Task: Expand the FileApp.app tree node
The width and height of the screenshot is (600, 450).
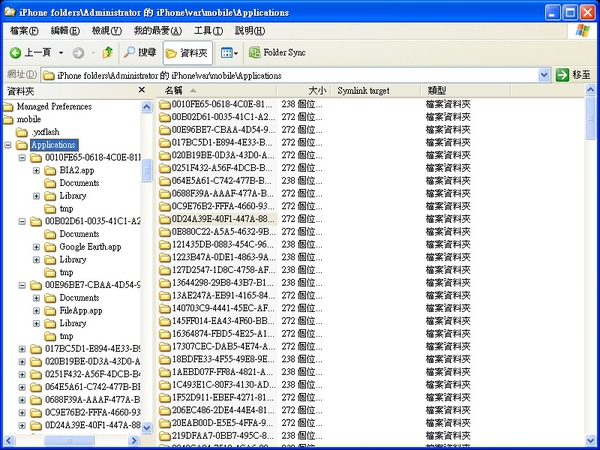Action: coord(36,311)
